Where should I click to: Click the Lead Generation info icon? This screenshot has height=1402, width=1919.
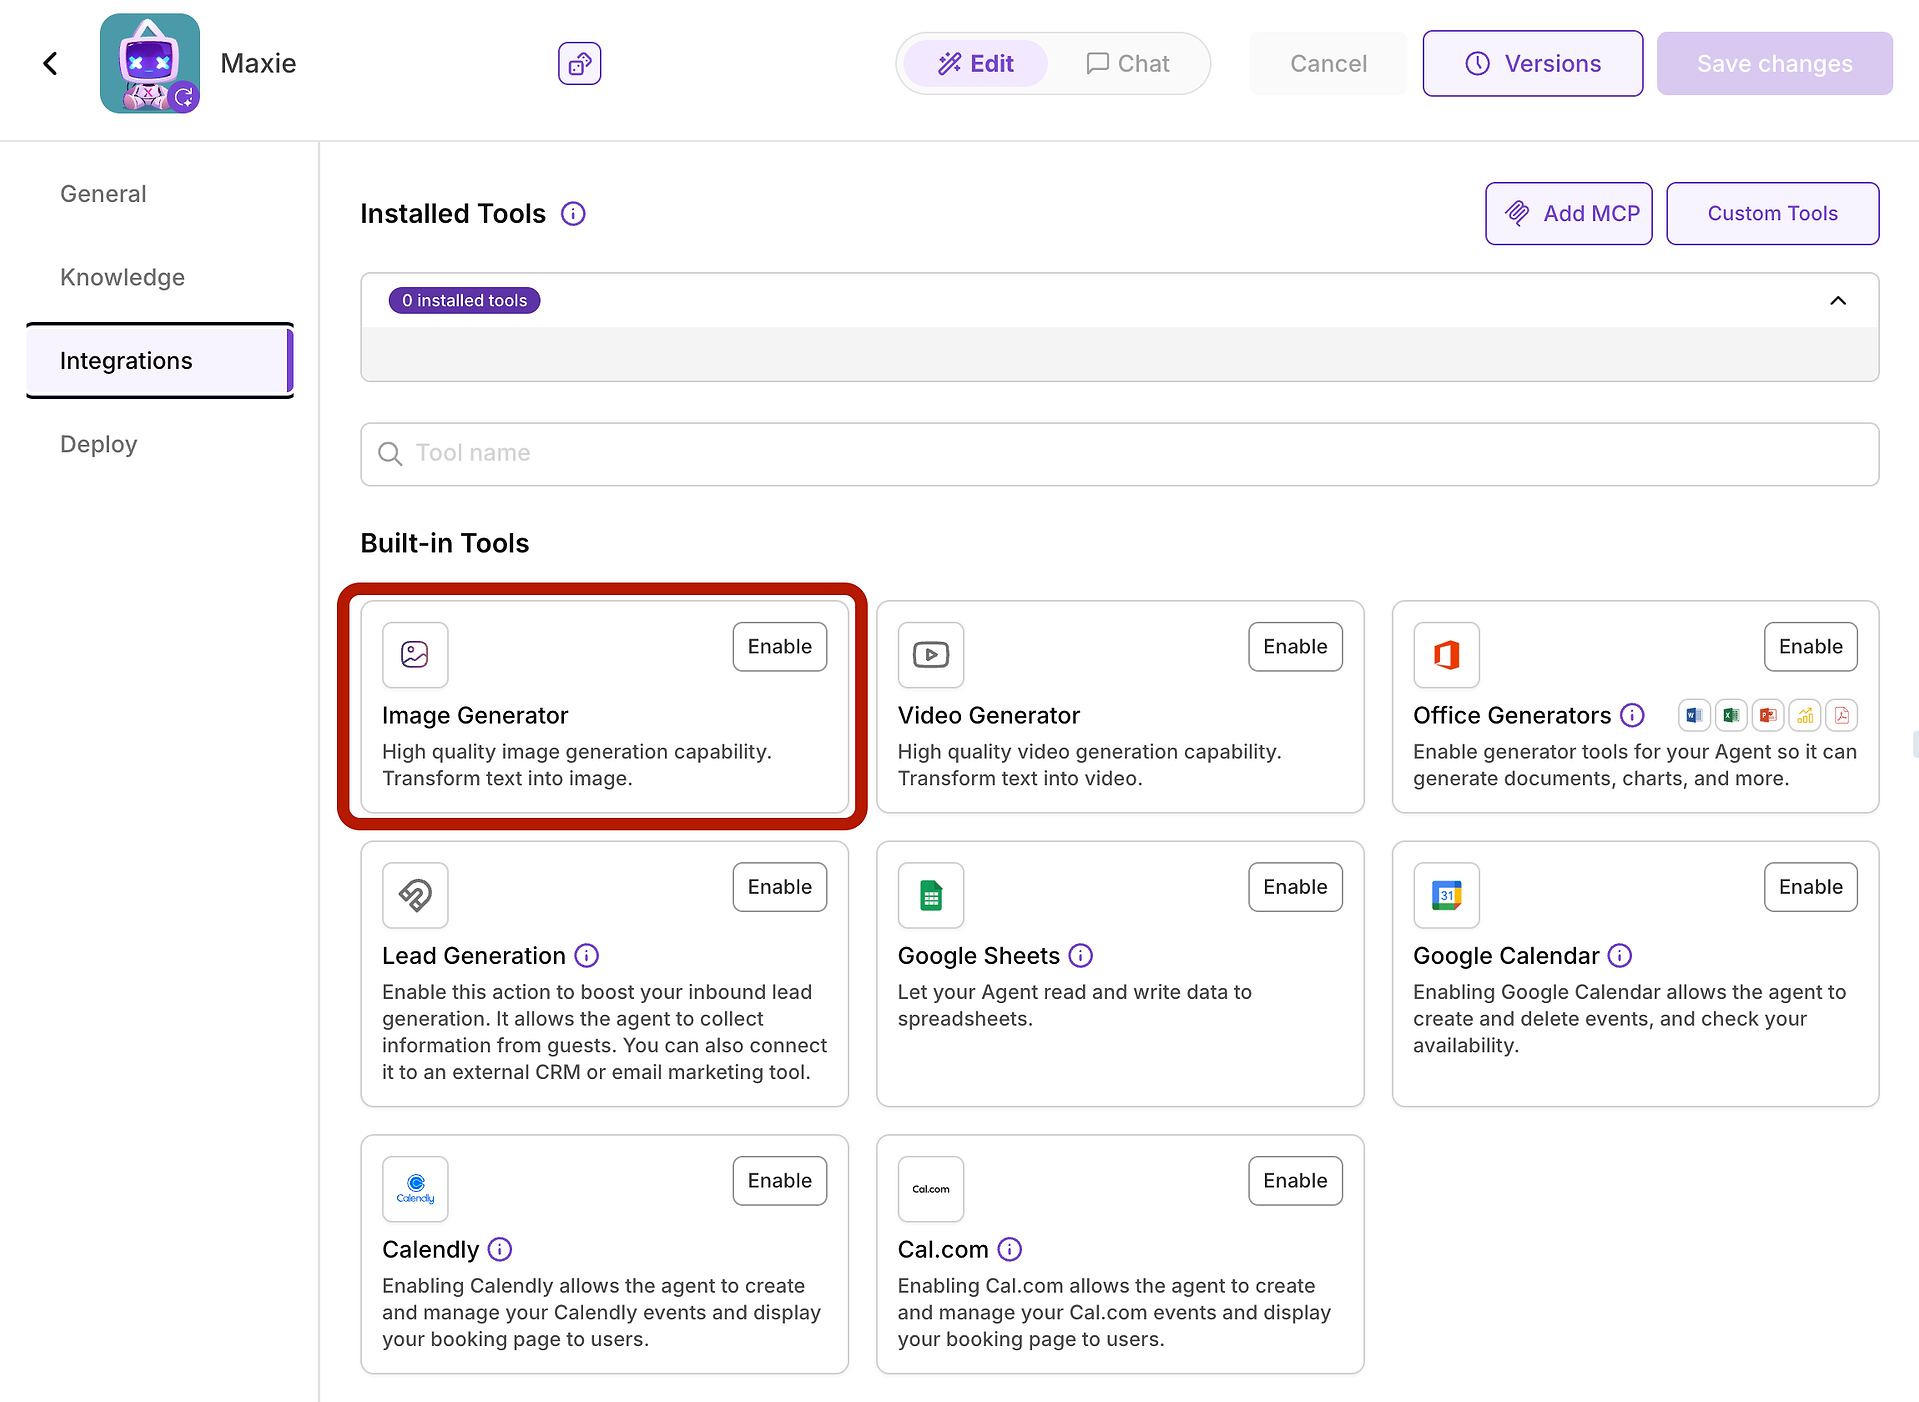587,956
